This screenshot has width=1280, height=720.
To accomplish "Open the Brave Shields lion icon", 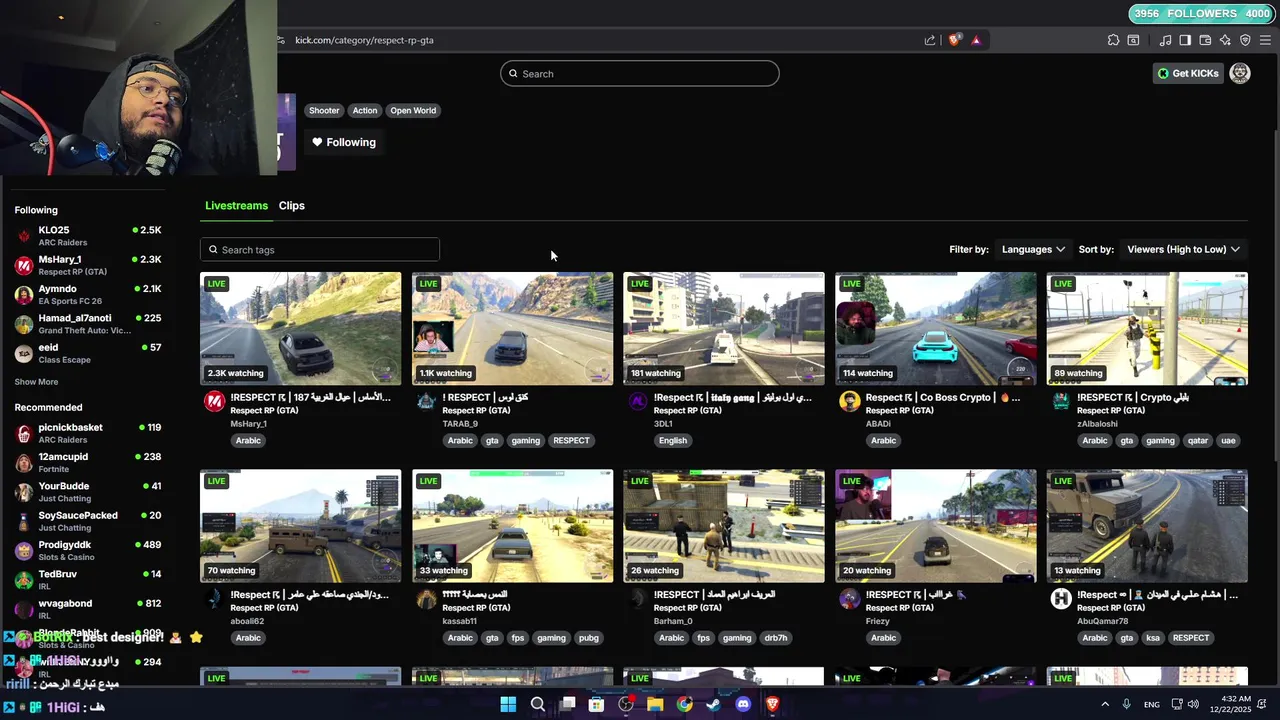I will tap(954, 40).
